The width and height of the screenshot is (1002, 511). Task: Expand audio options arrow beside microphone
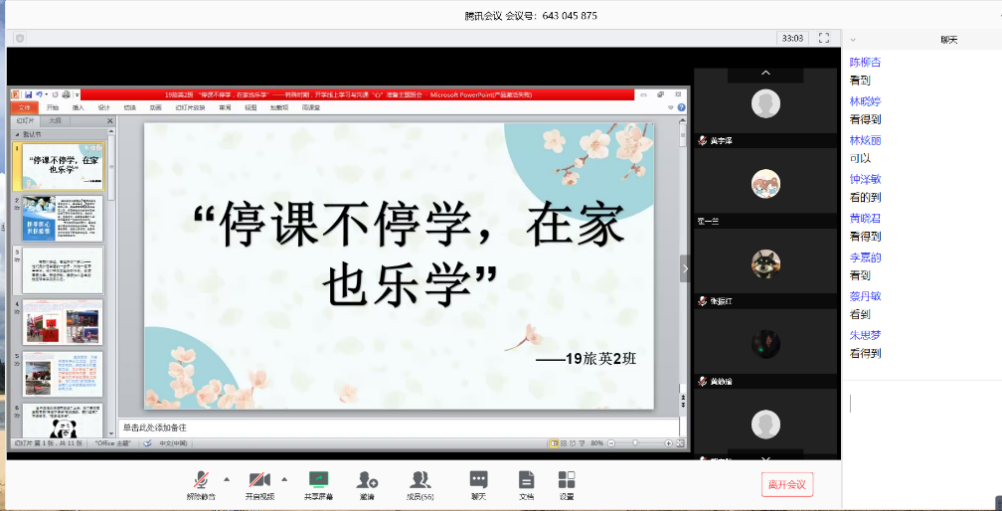226,478
